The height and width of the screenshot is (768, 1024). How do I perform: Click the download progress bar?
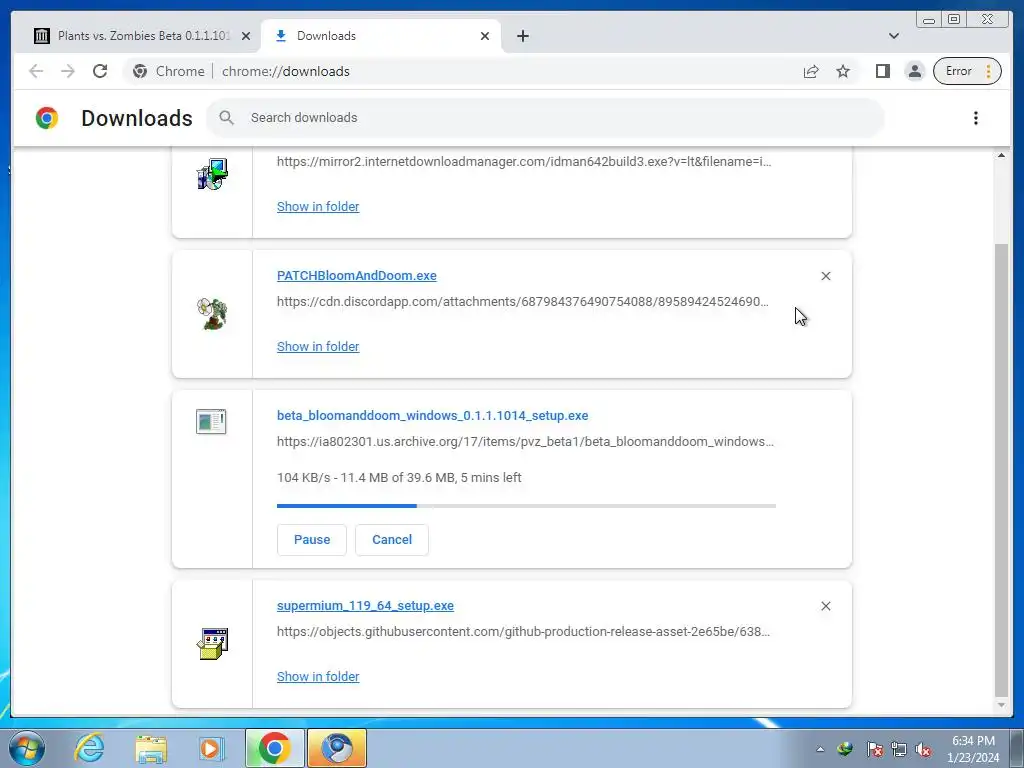pos(526,505)
